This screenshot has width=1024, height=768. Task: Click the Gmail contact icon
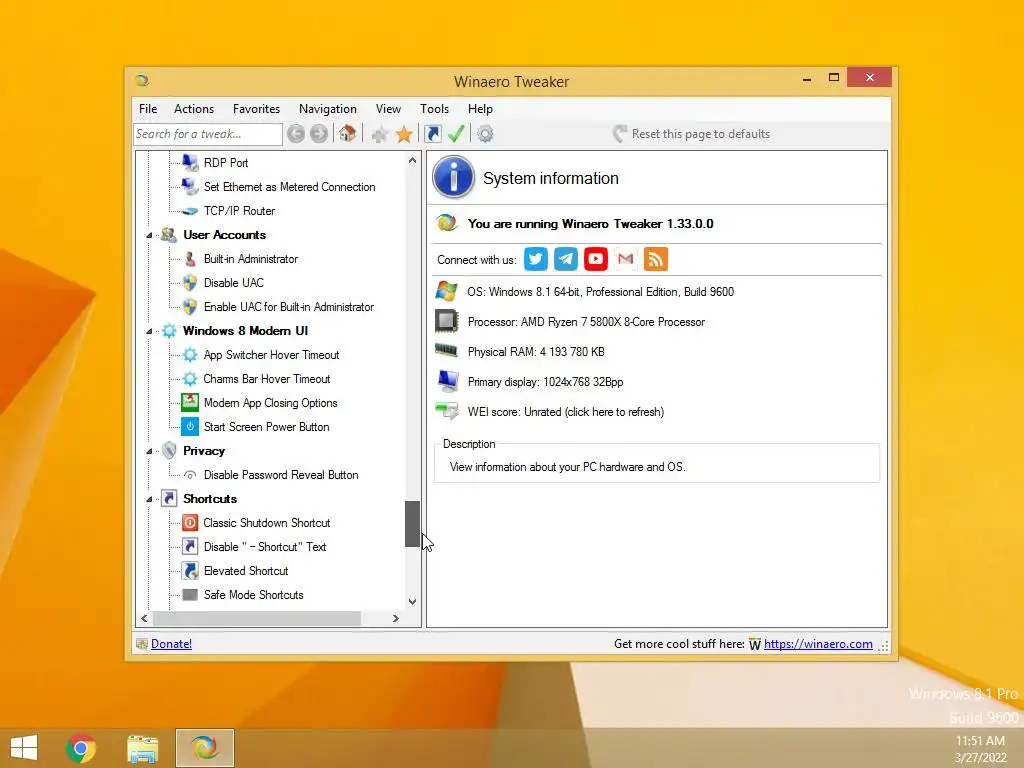(x=626, y=259)
